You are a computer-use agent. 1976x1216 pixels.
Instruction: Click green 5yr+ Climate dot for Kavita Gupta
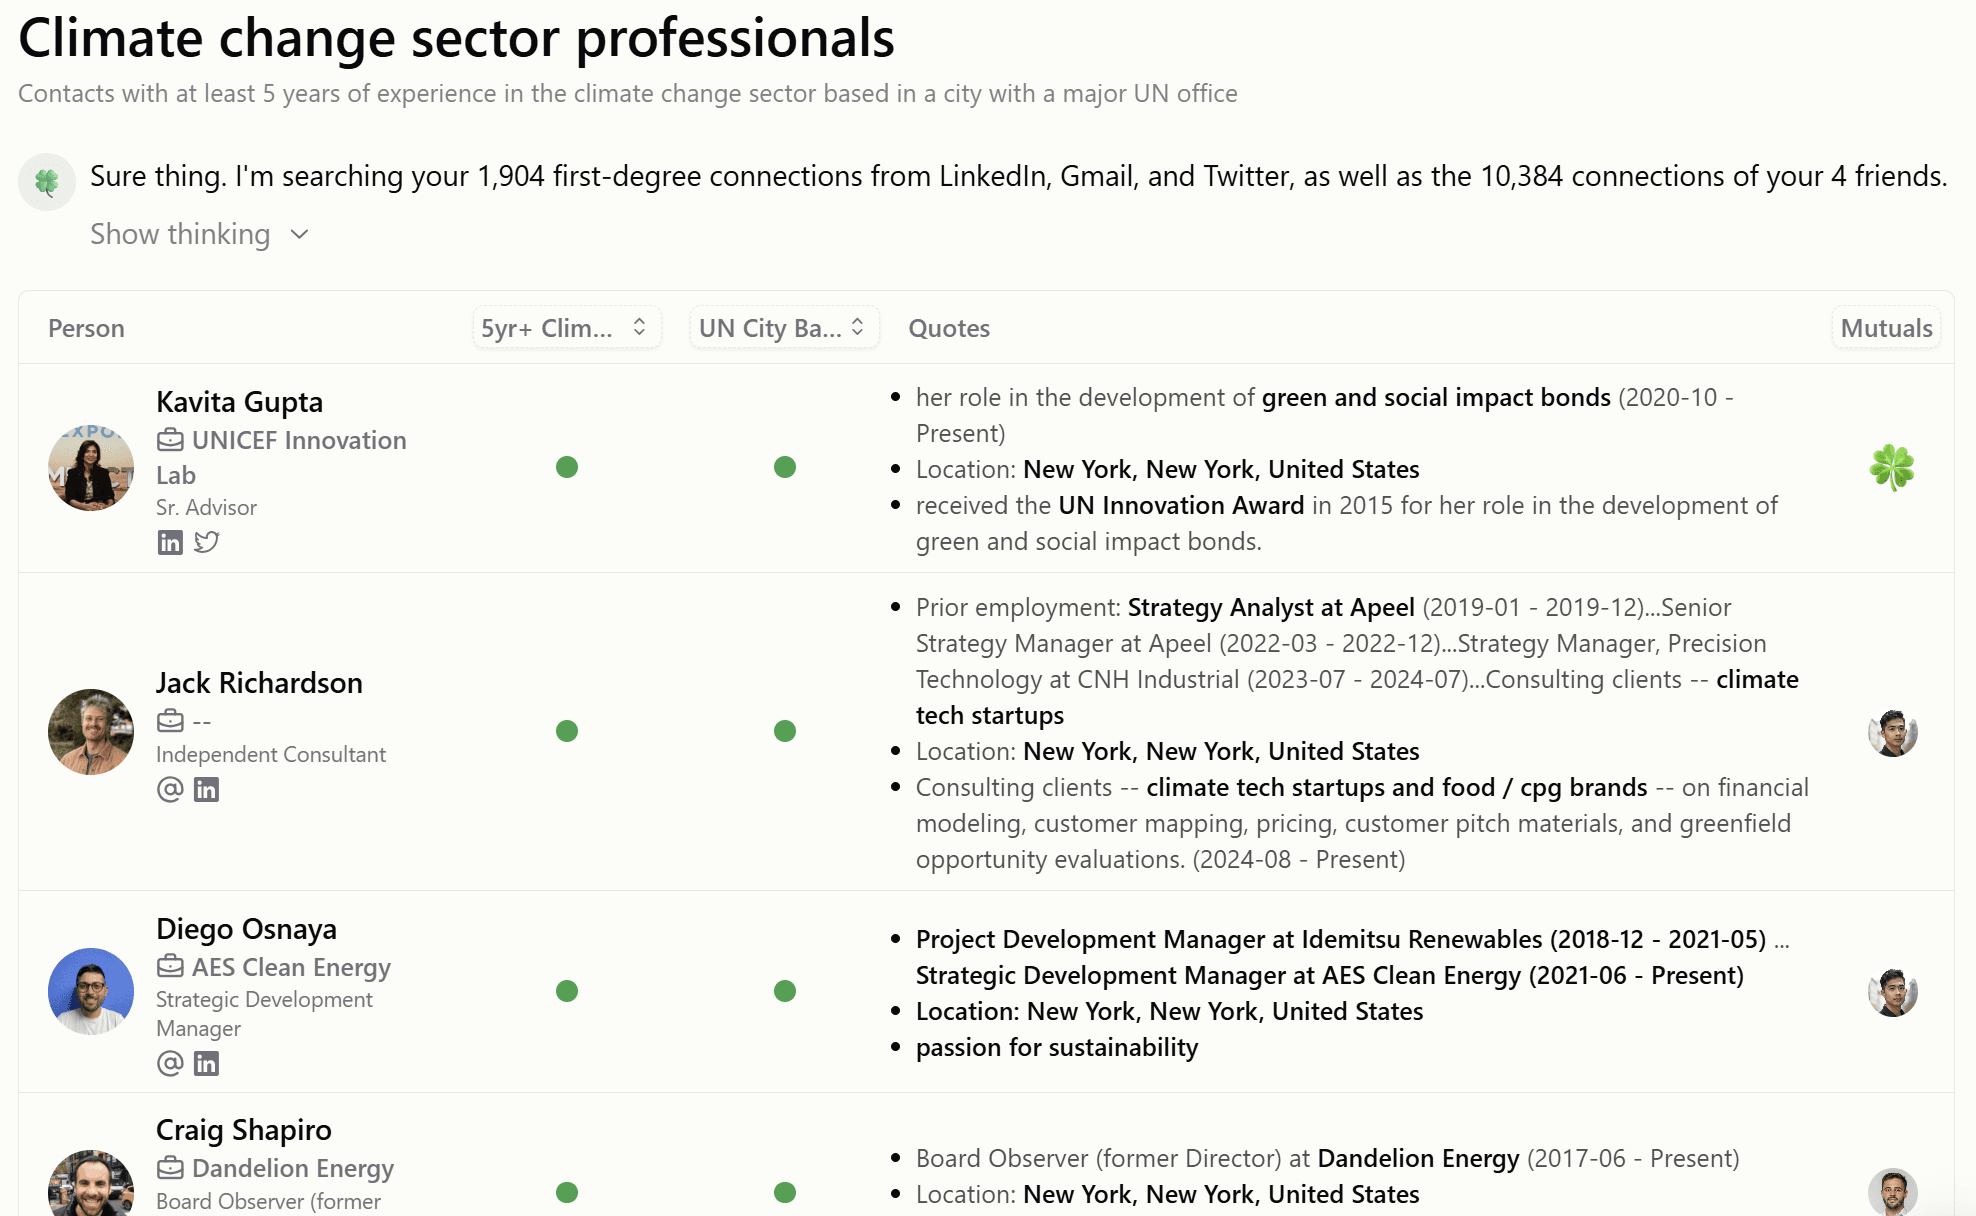coord(567,467)
